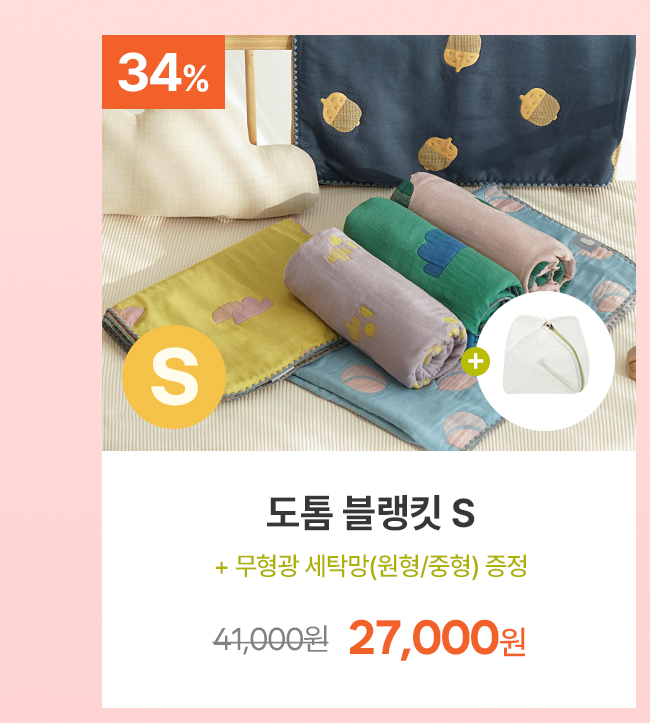Open the 도톰 블랭킷 S product title
This screenshot has height=723, width=650.
pyautogui.click(x=370, y=513)
